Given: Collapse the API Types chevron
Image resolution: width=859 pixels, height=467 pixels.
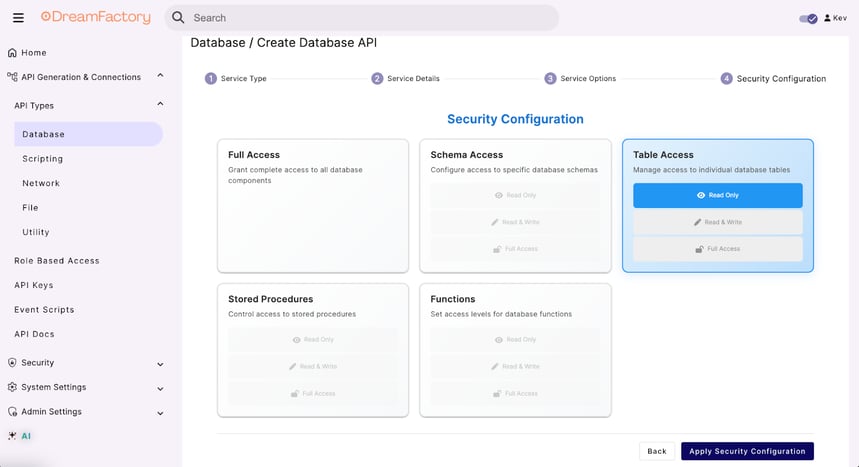Looking at the screenshot, I should coord(160,104).
